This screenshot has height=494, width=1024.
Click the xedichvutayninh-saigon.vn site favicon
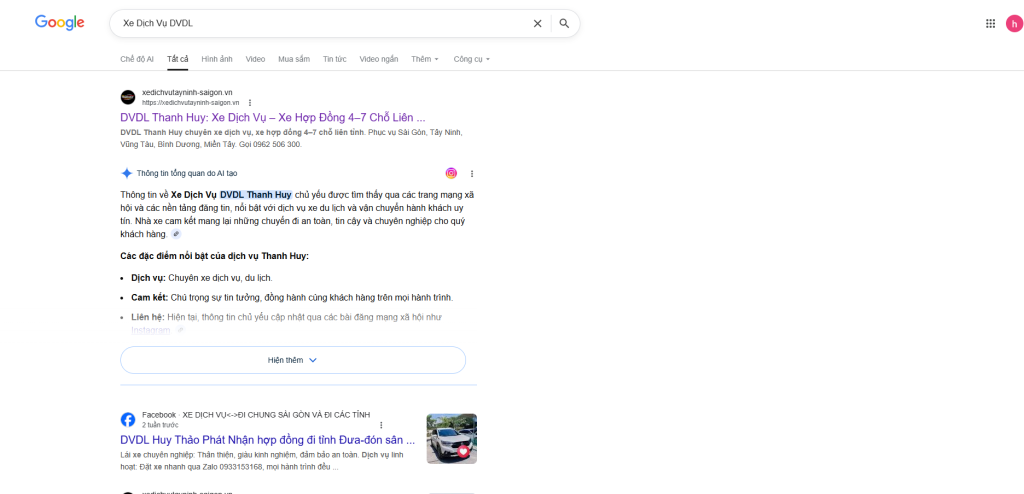[128, 97]
